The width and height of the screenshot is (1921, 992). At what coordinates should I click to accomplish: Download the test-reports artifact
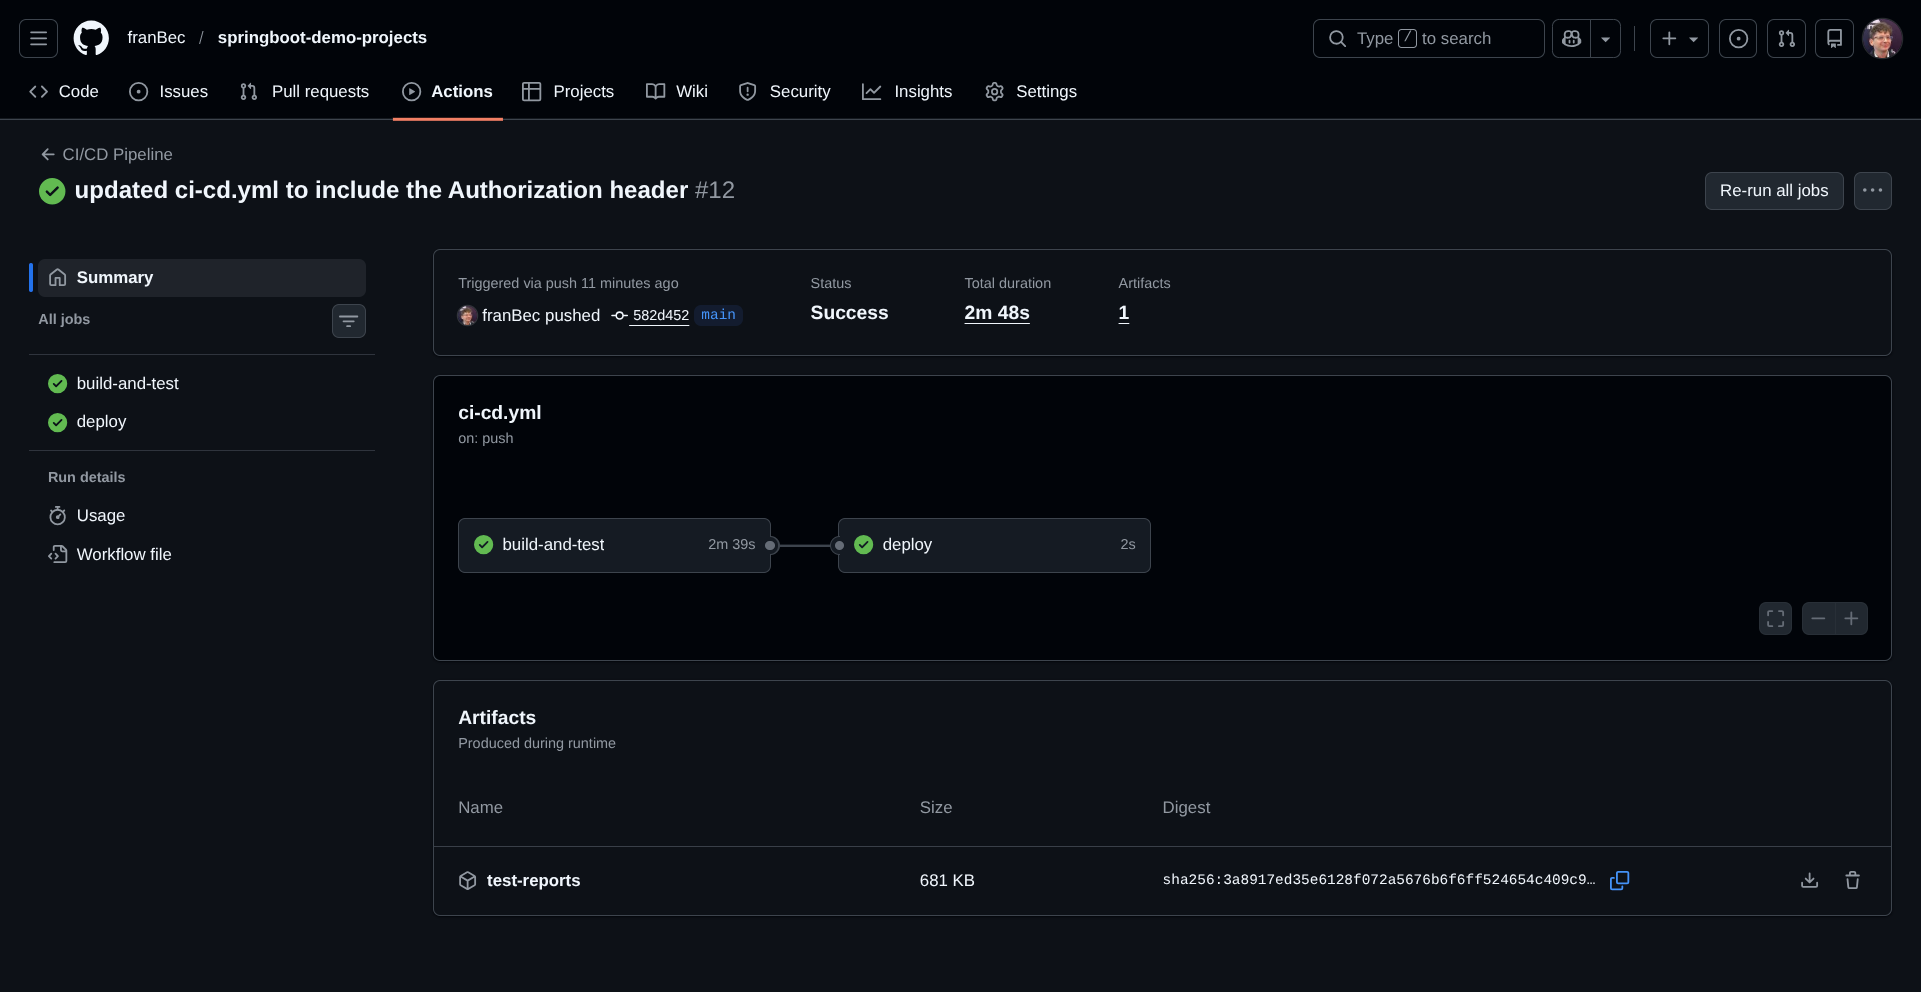(1809, 880)
